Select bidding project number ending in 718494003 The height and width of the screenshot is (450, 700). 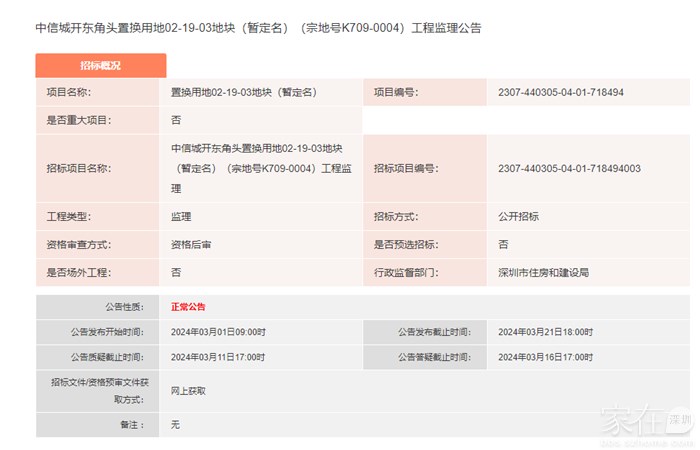[x=568, y=168]
